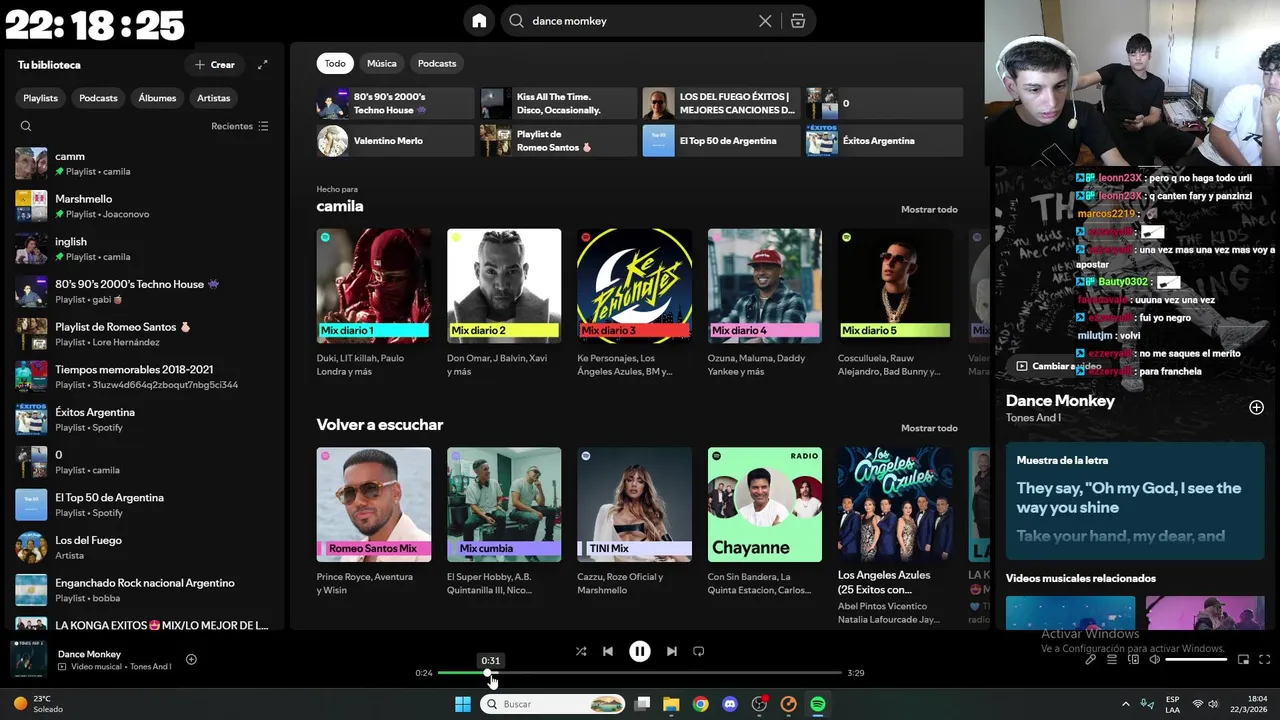Image resolution: width=1280 pixels, height=720 pixels.
Task: Skip to next track
Action: point(672,651)
